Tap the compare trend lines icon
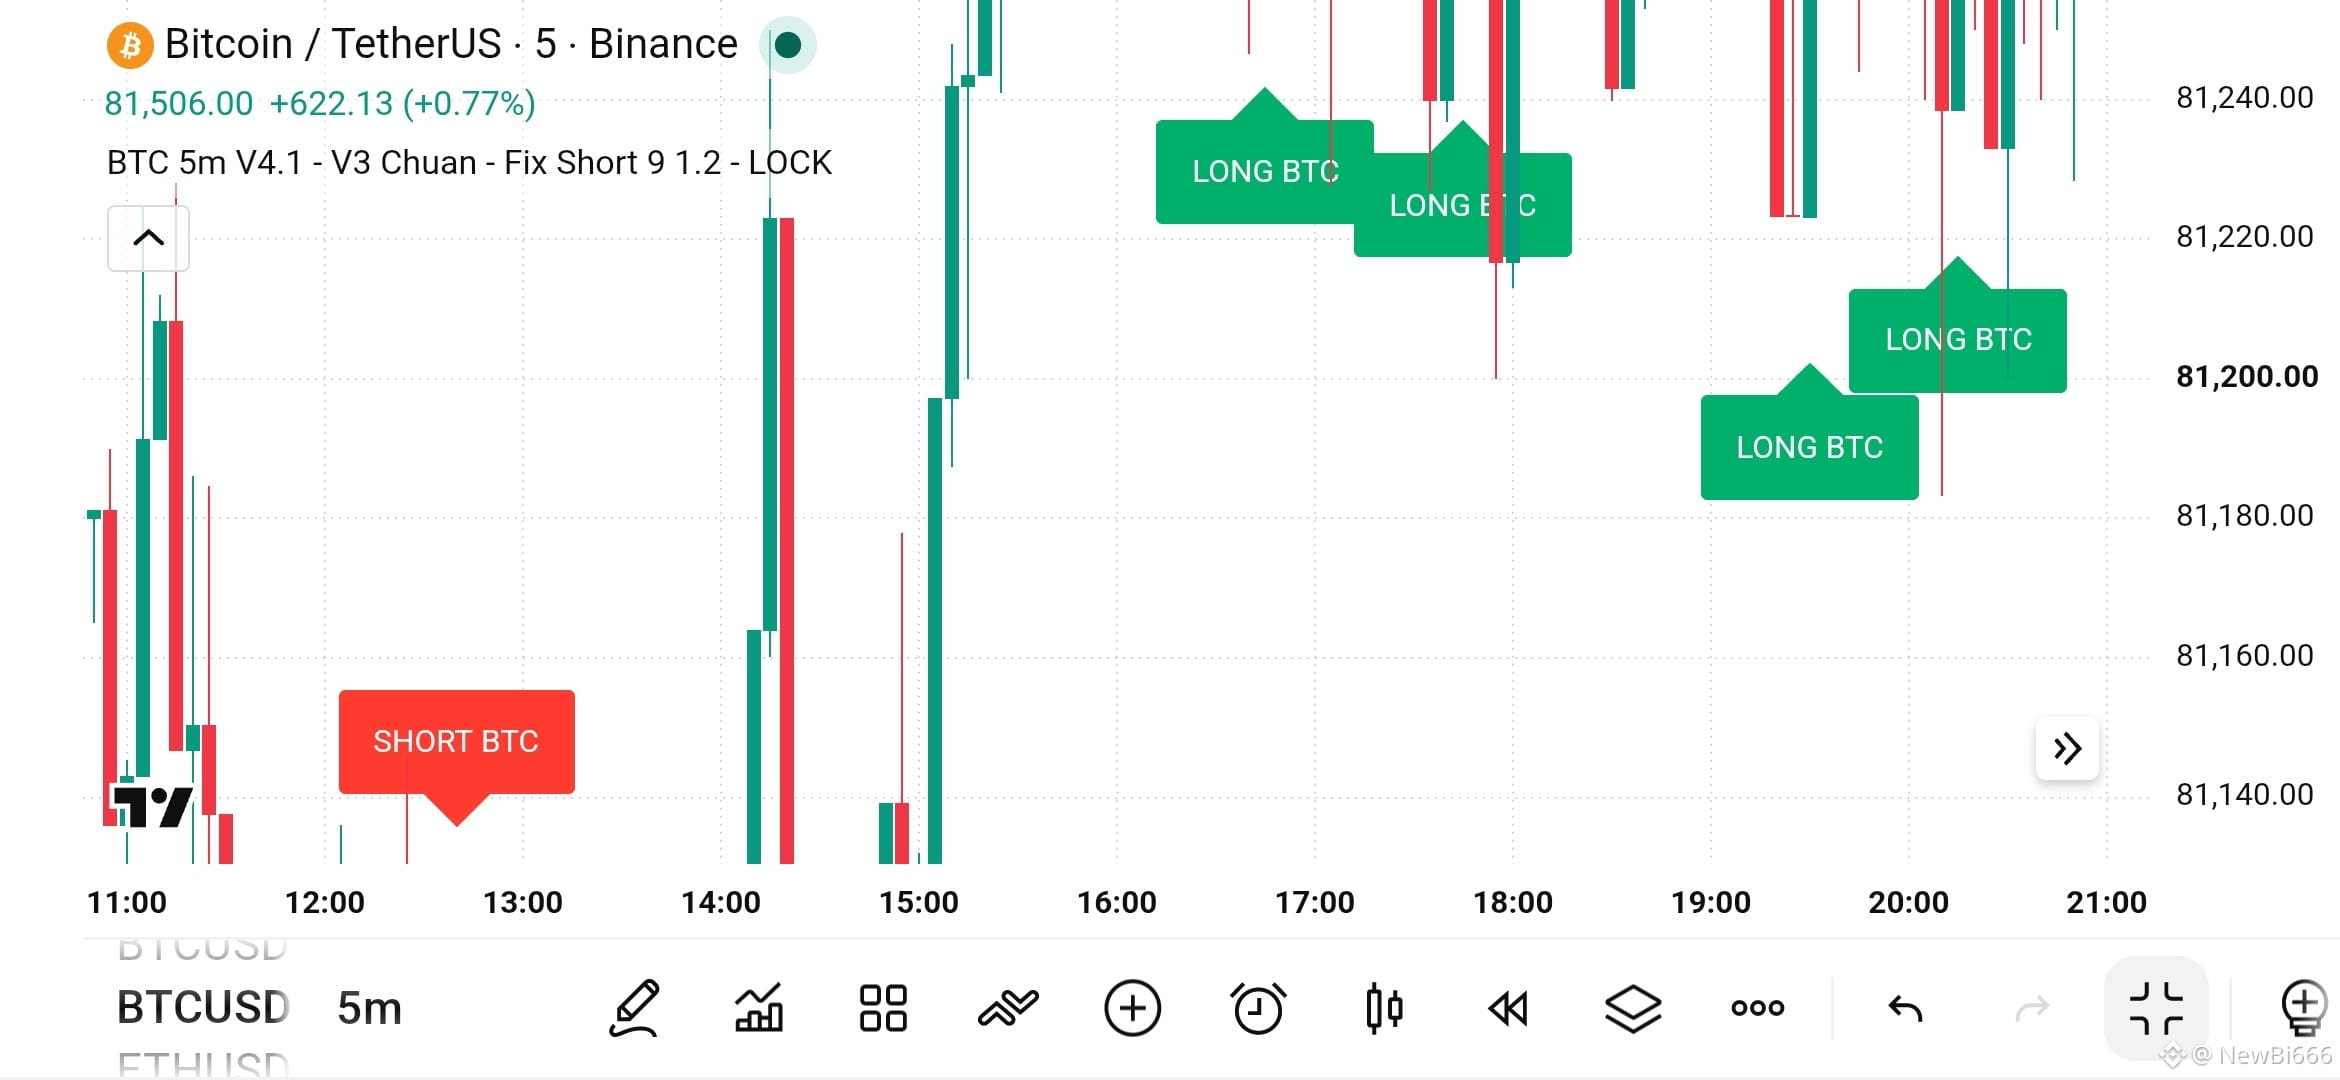The image size is (2340, 1080). coord(1008,1008)
